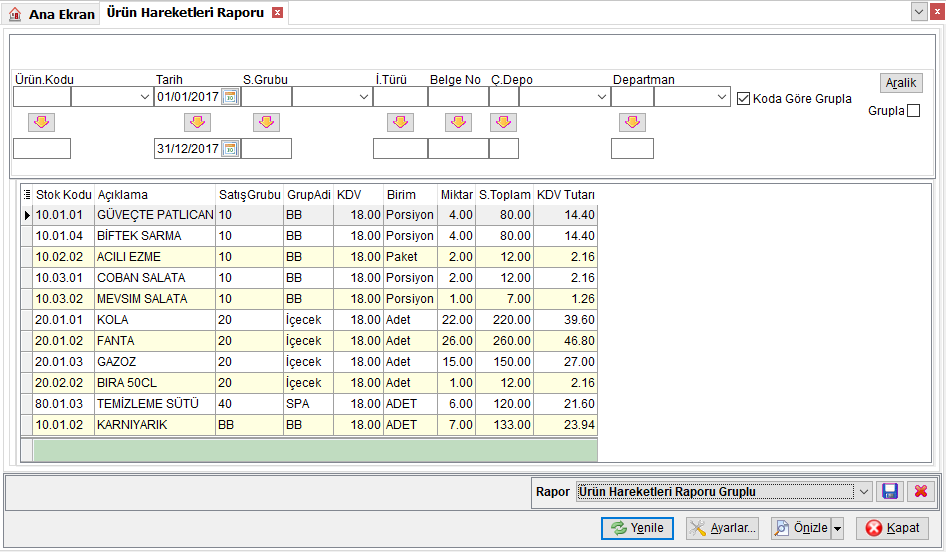This screenshot has width=947, height=552.
Task: Click the Kapat button
Action: 893,528
